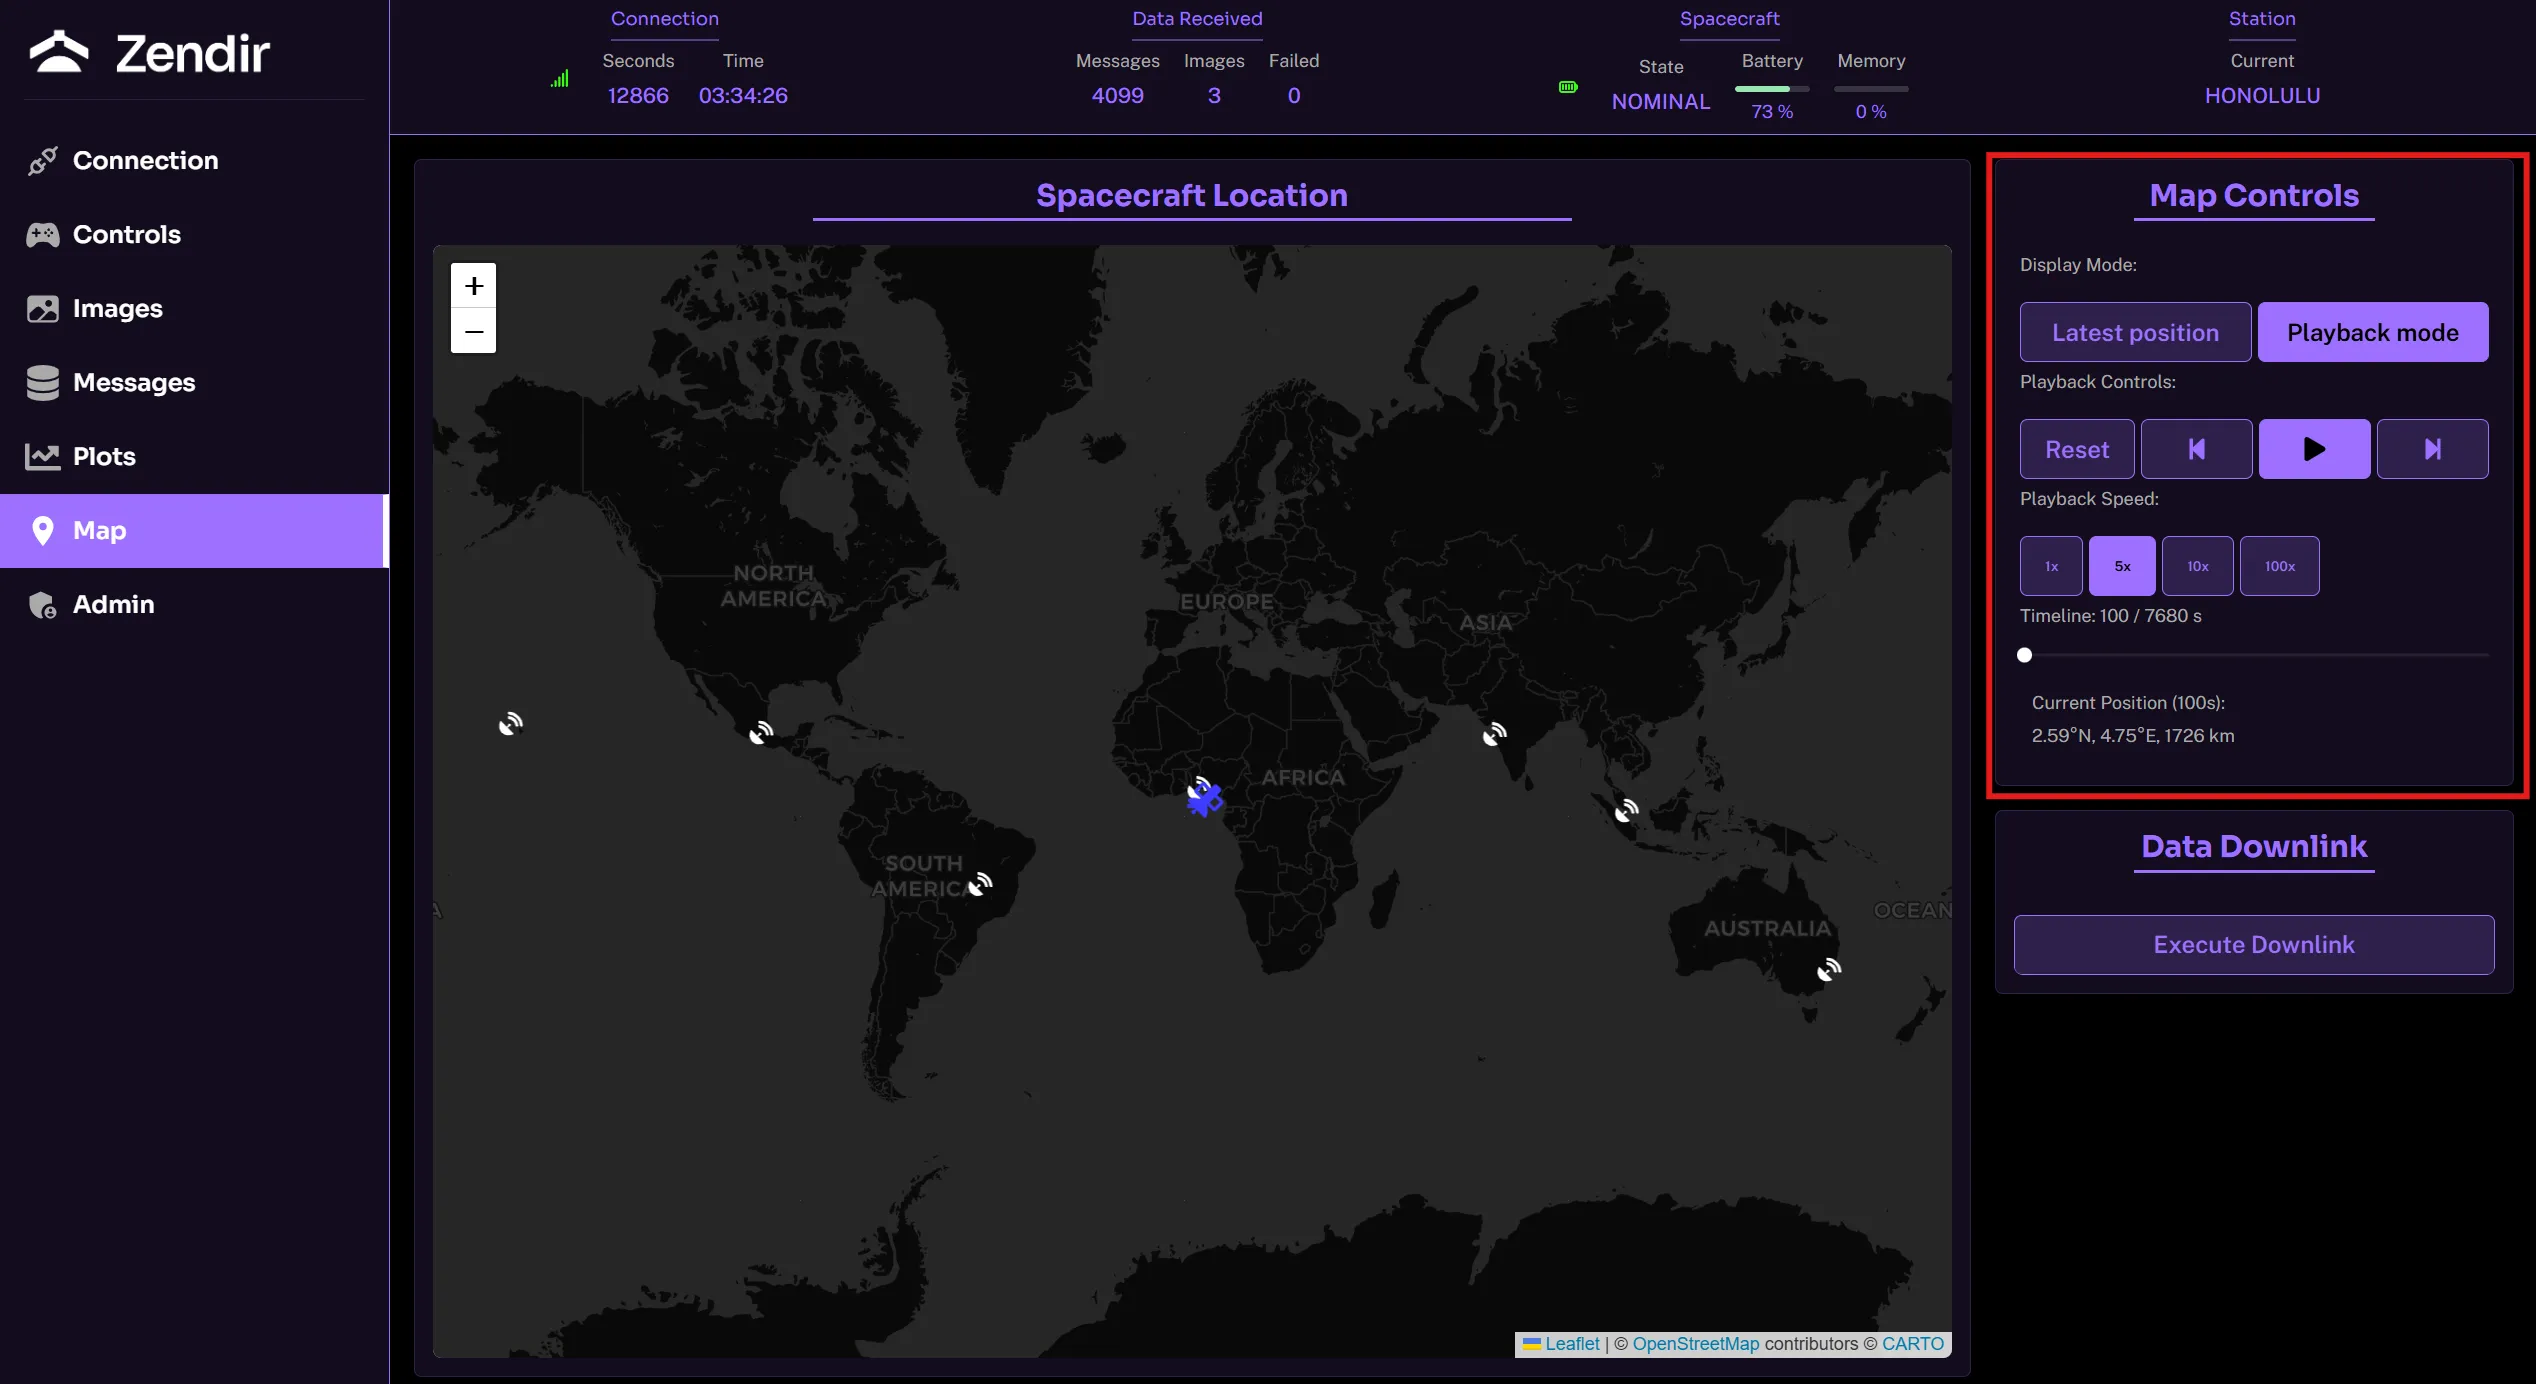Image resolution: width=2536 pixels, height=1384 pixels.
Task: Select Playback mode display option
Action: pyautogui.click(x=2372, y=332)
